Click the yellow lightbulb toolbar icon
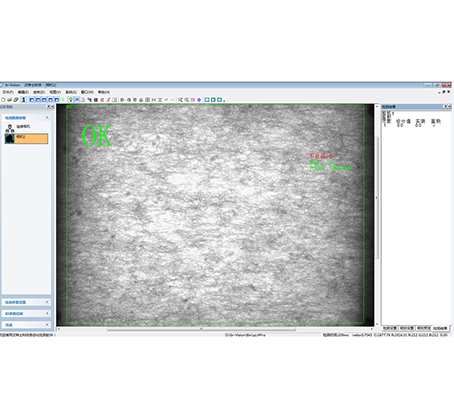454x416 pixels. 71,100
